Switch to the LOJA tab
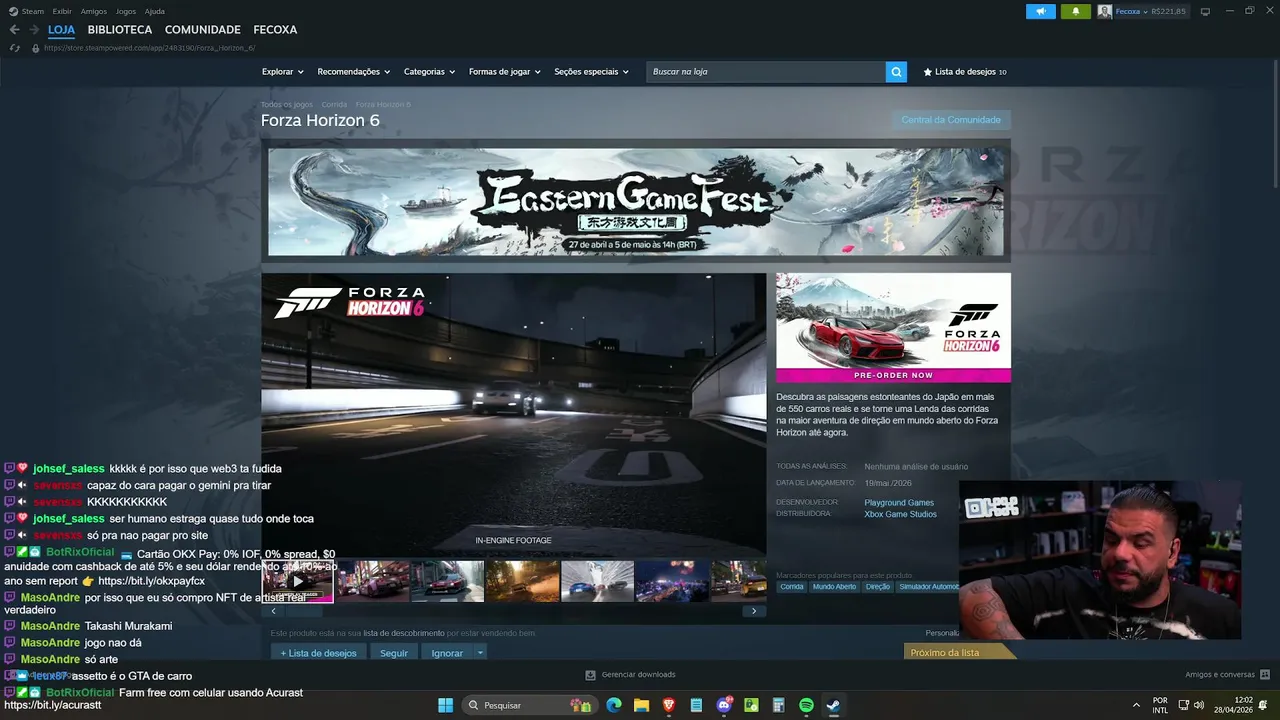This screenshot has height=720, width=1280. pos(61,30)
